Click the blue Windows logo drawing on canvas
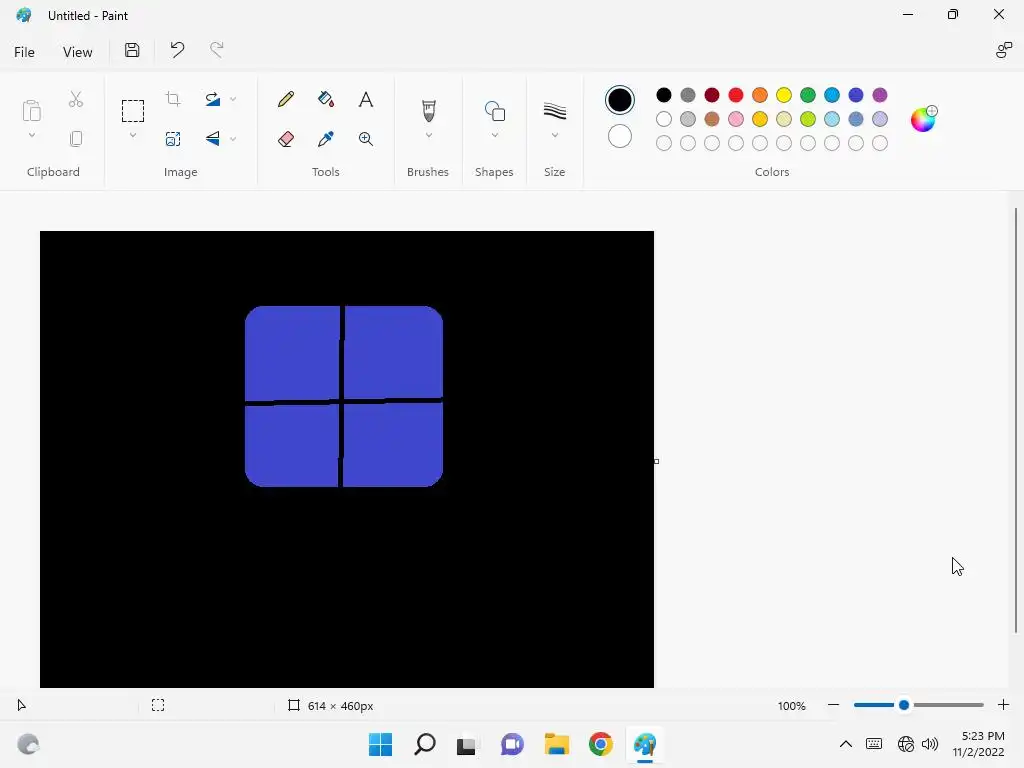The height and width of the screenshot is (768, 1024). (344, 396)
